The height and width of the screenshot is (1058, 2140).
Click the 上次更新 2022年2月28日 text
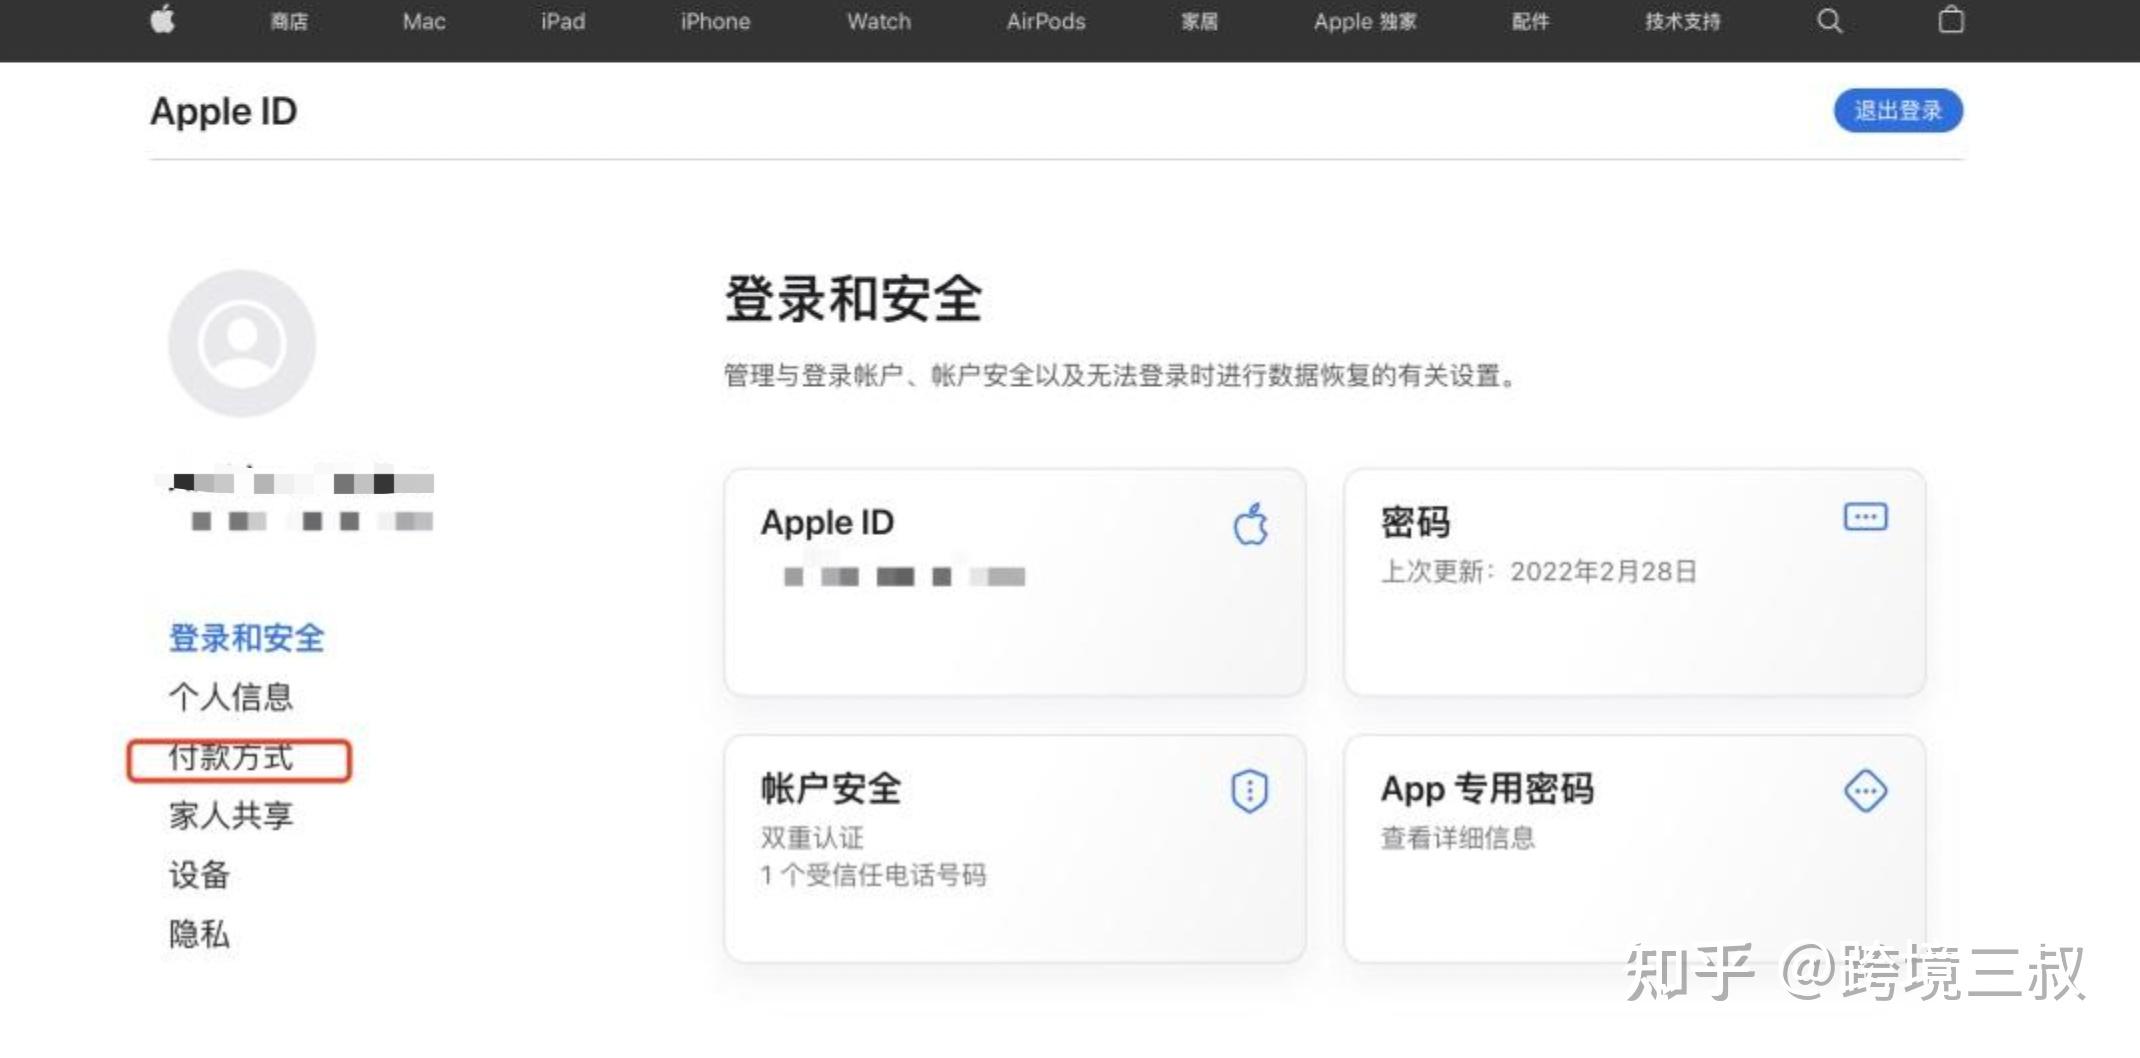(1539, 571)
